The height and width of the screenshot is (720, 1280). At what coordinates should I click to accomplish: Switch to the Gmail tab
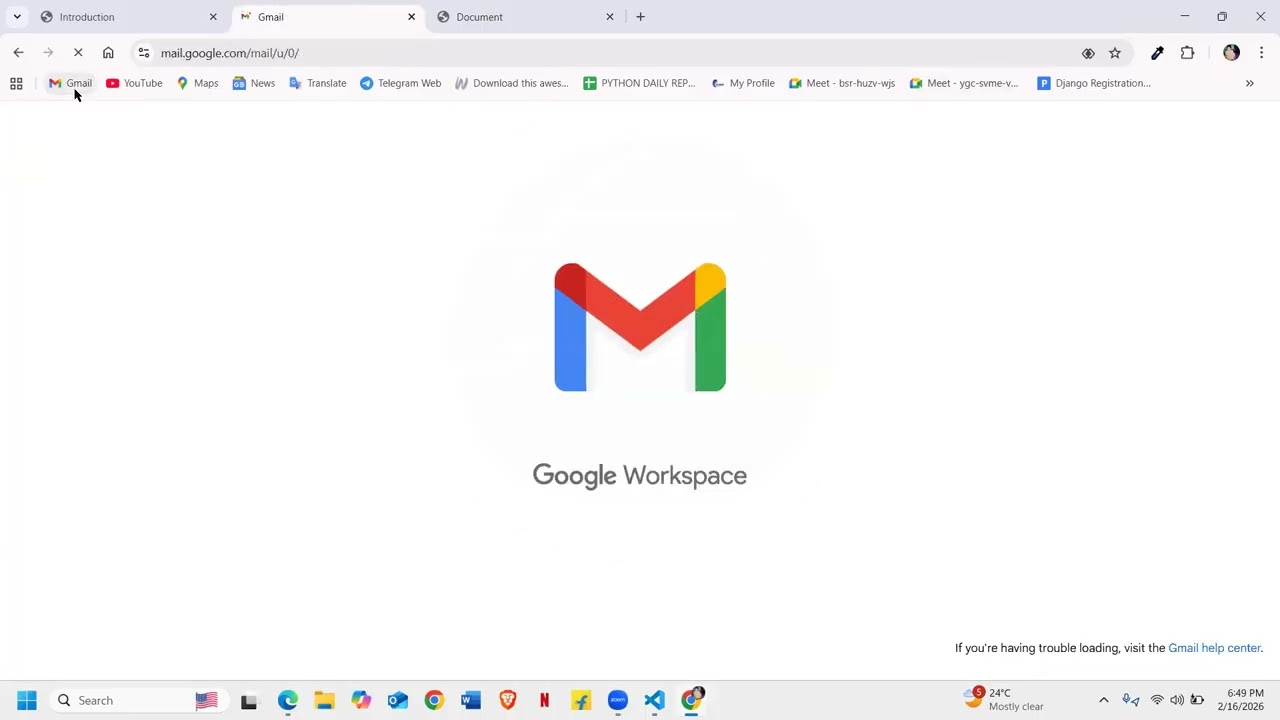[x=329, y=17]
